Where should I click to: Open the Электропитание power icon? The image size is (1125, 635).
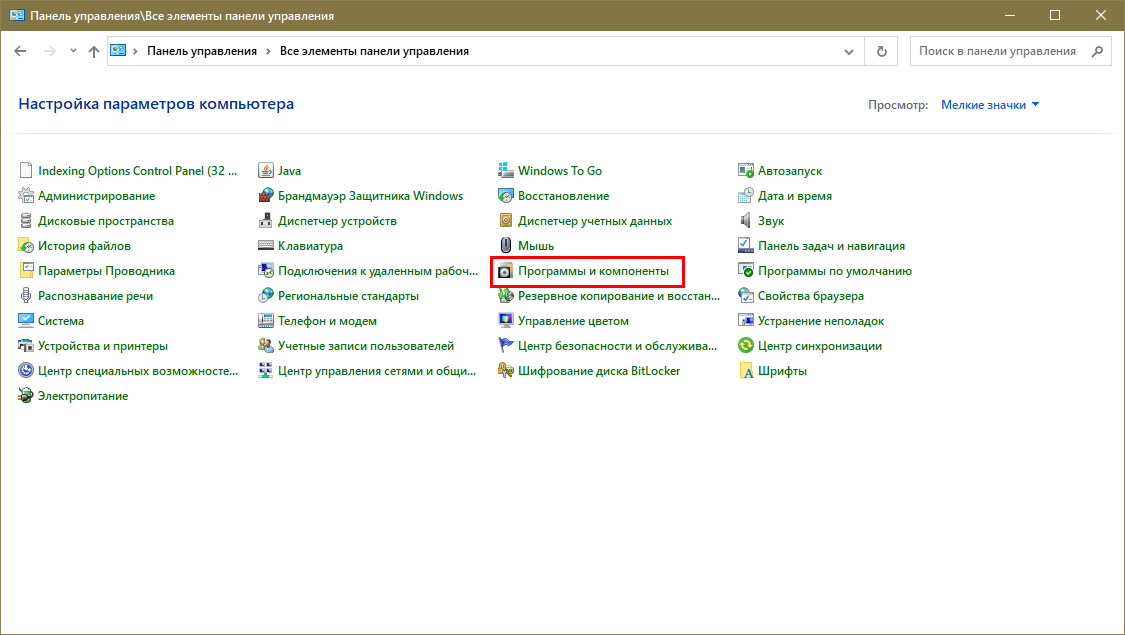26,396
